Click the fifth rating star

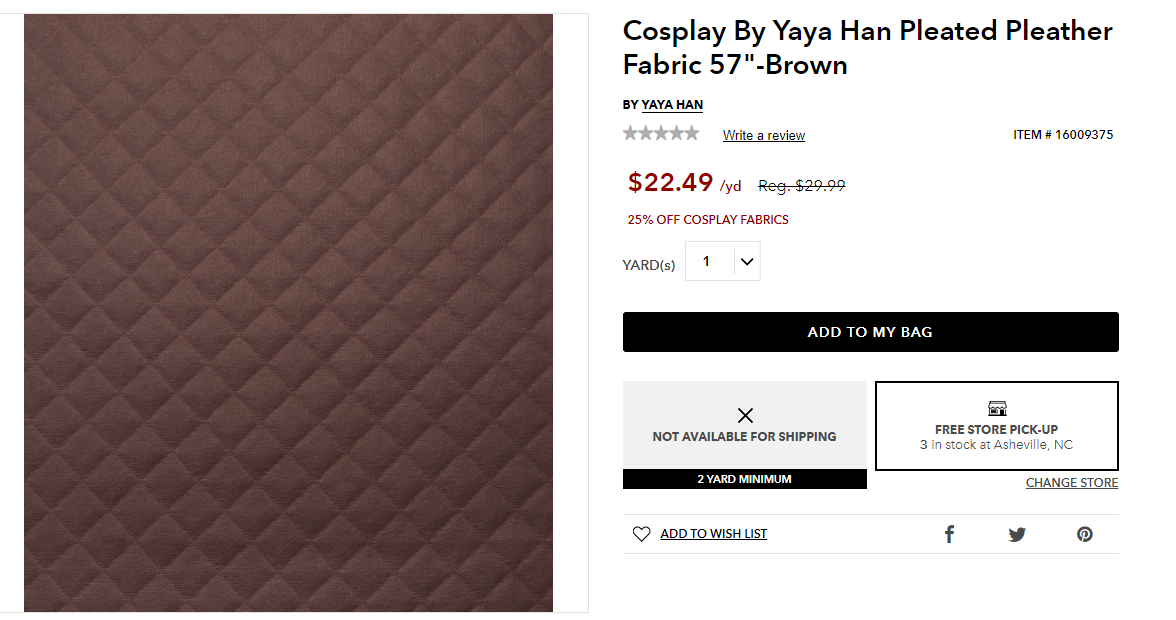[691, 133]
